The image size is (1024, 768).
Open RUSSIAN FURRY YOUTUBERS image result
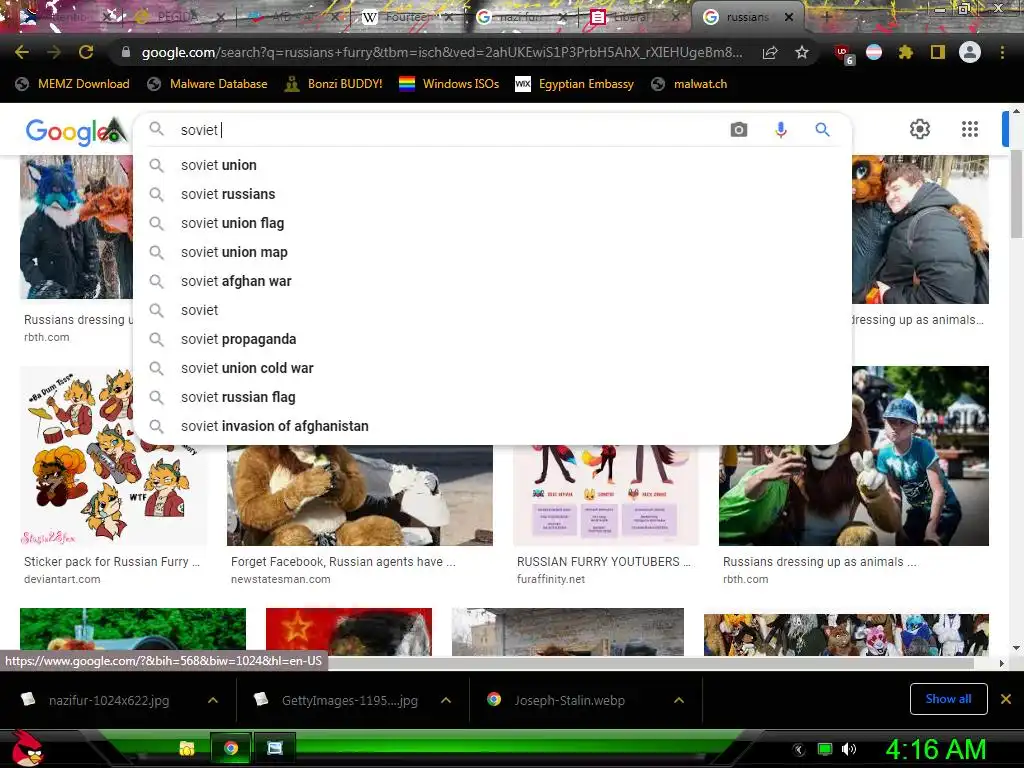tap(605, 495)
